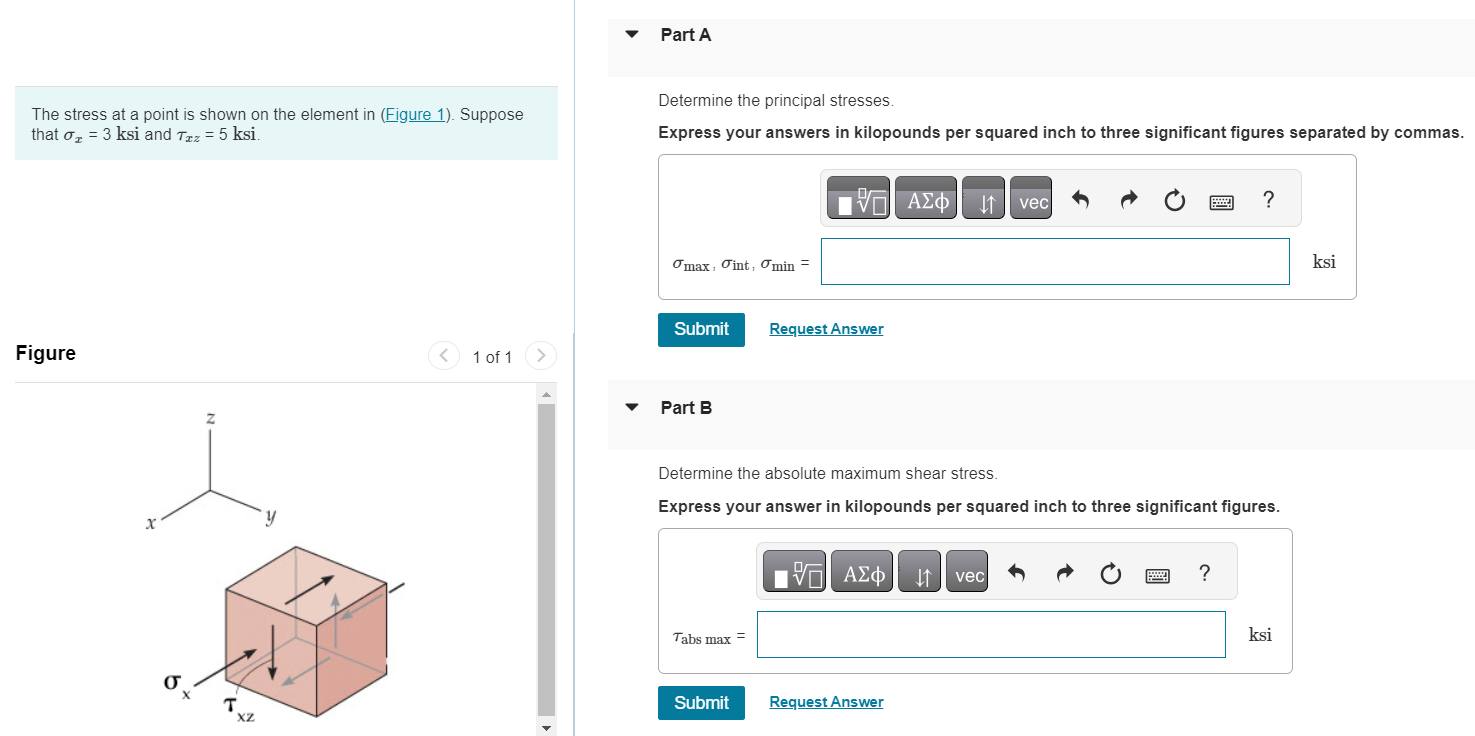The width and height of the screenshot is (1475, 736).
Task: Open the Greek symbols ΑΣΦ palette in Part B
Action: point(861,571)
